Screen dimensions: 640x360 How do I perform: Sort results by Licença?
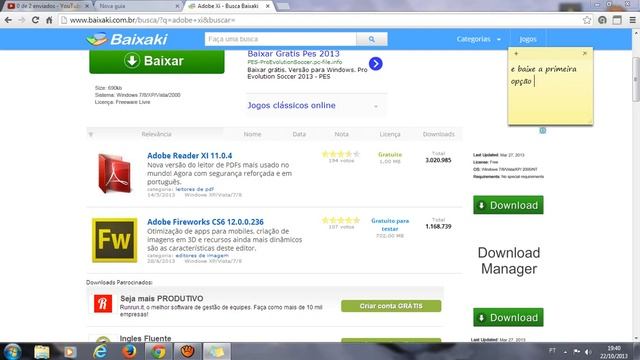pyautogui.click(x=390, y=134)
